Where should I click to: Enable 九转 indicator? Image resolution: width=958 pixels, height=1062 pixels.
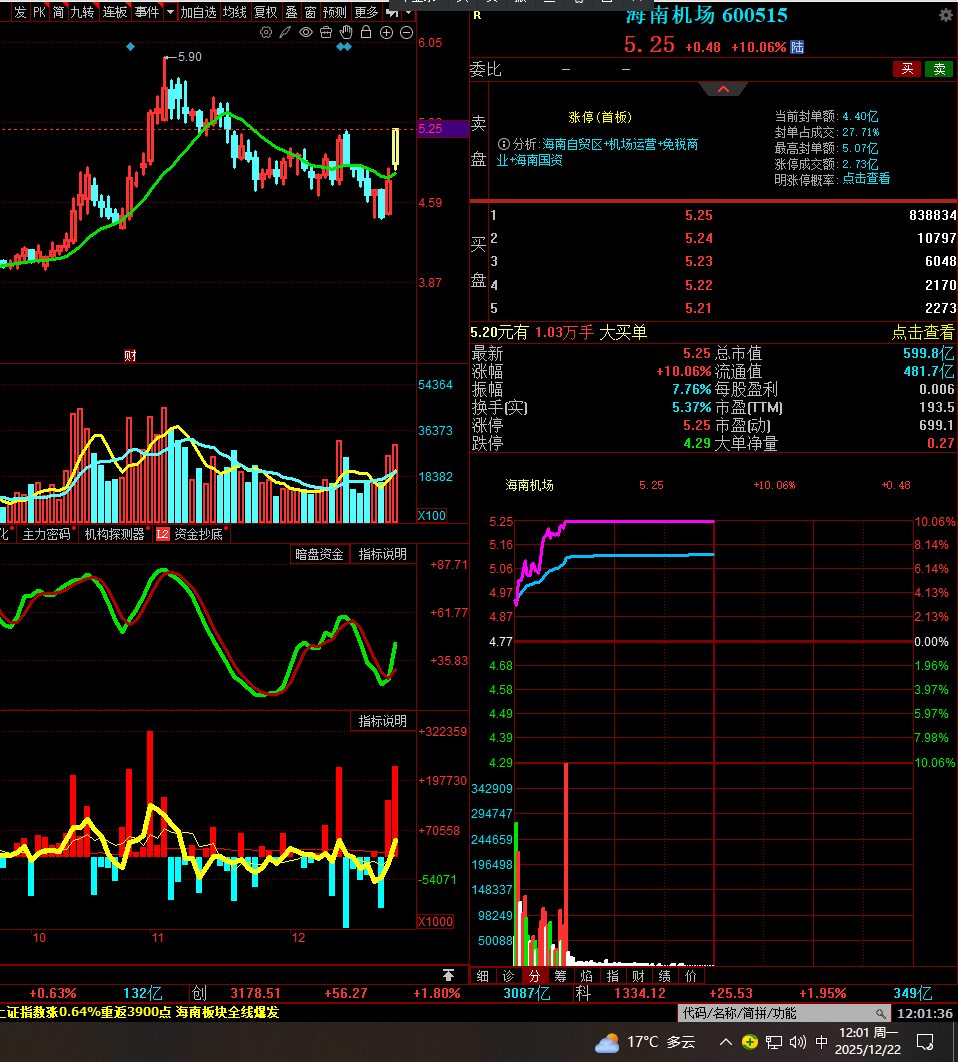(x=83, y=12)
